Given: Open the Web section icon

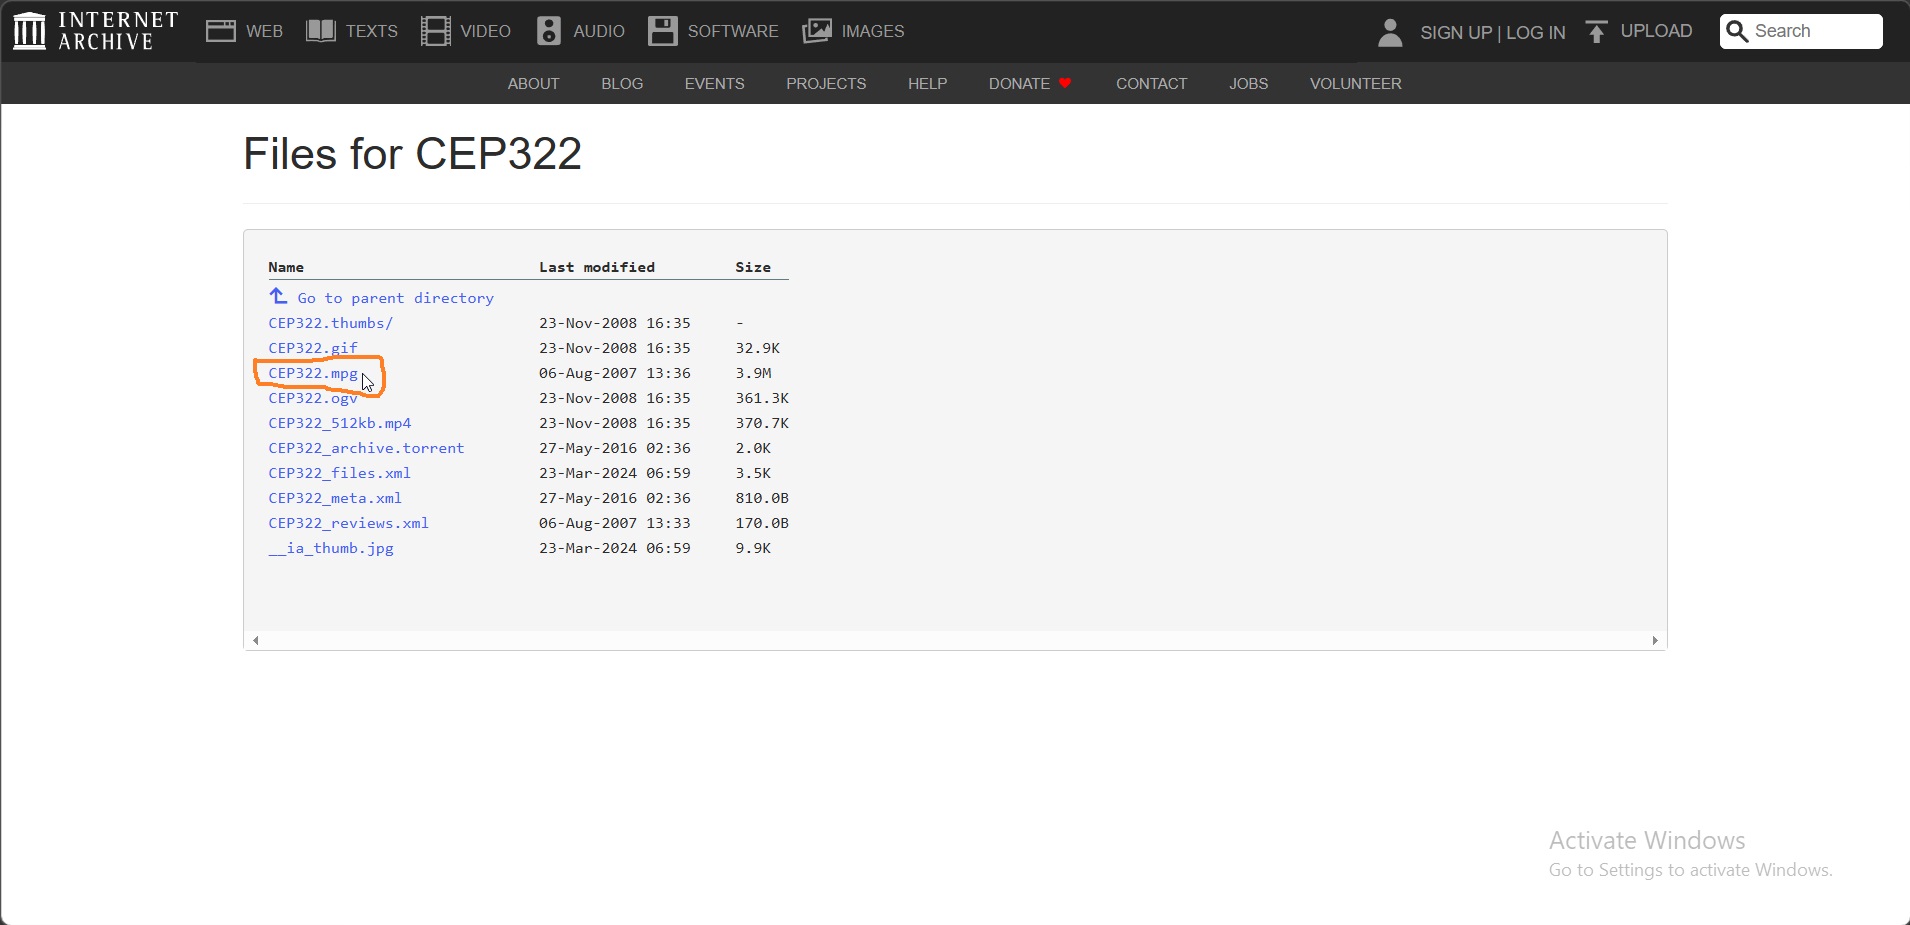Looking at the screenshot, I should (x=221, y=31).
